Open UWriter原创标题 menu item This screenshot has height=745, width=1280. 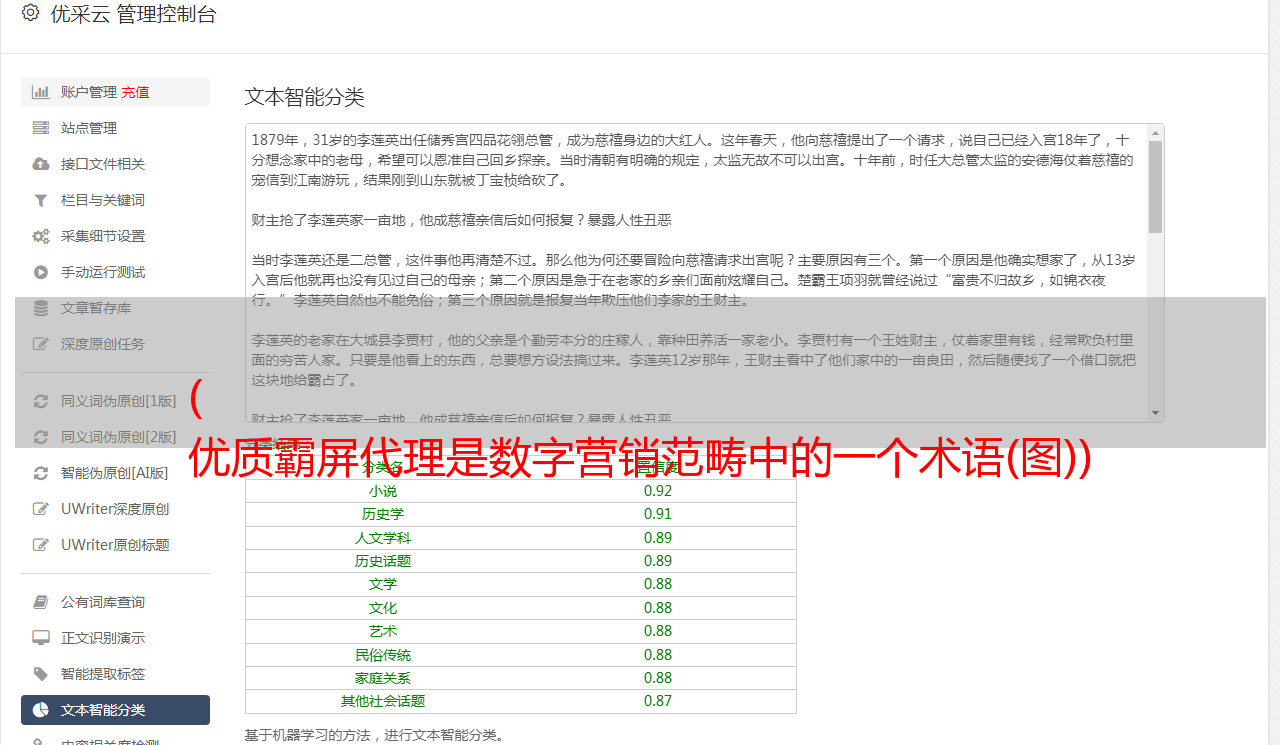click(115, 545)
